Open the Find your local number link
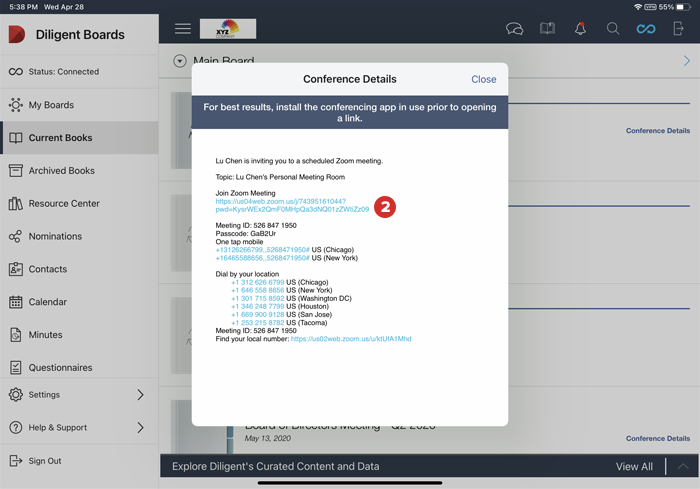The image size is (700, 489). [x=350, y=339]
